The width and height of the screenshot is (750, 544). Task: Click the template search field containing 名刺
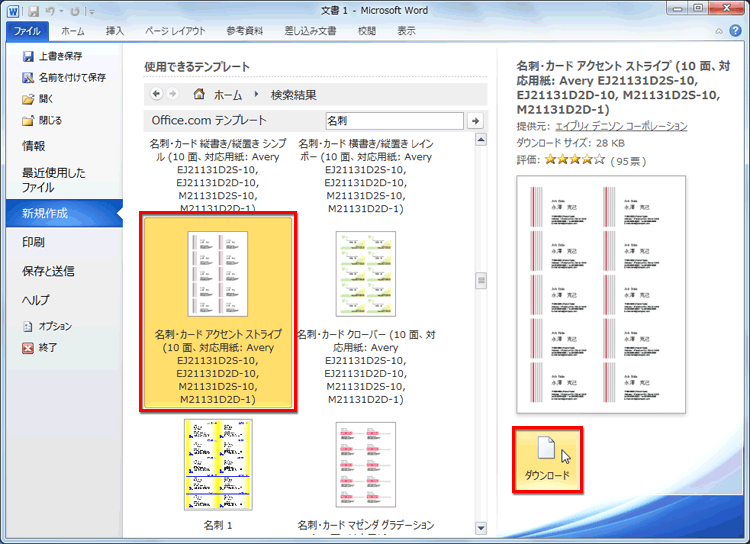point(394,121)
